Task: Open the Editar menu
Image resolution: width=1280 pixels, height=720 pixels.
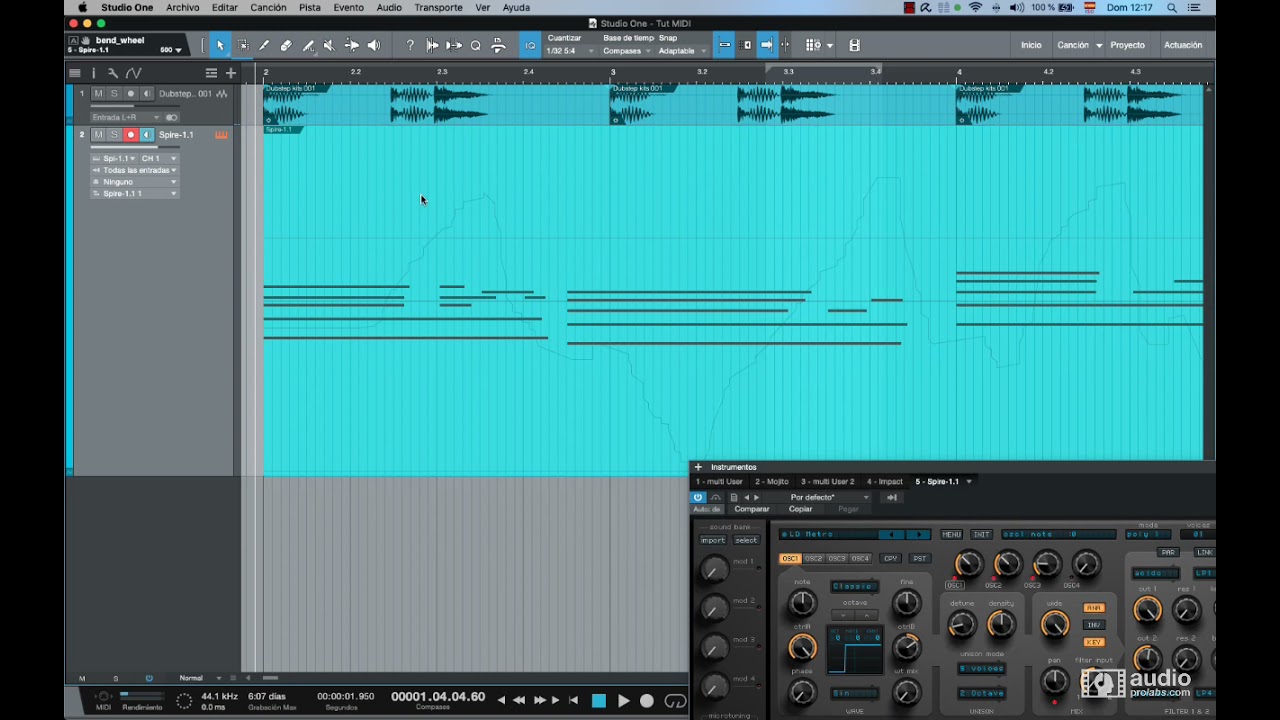Action: point(225,7)
